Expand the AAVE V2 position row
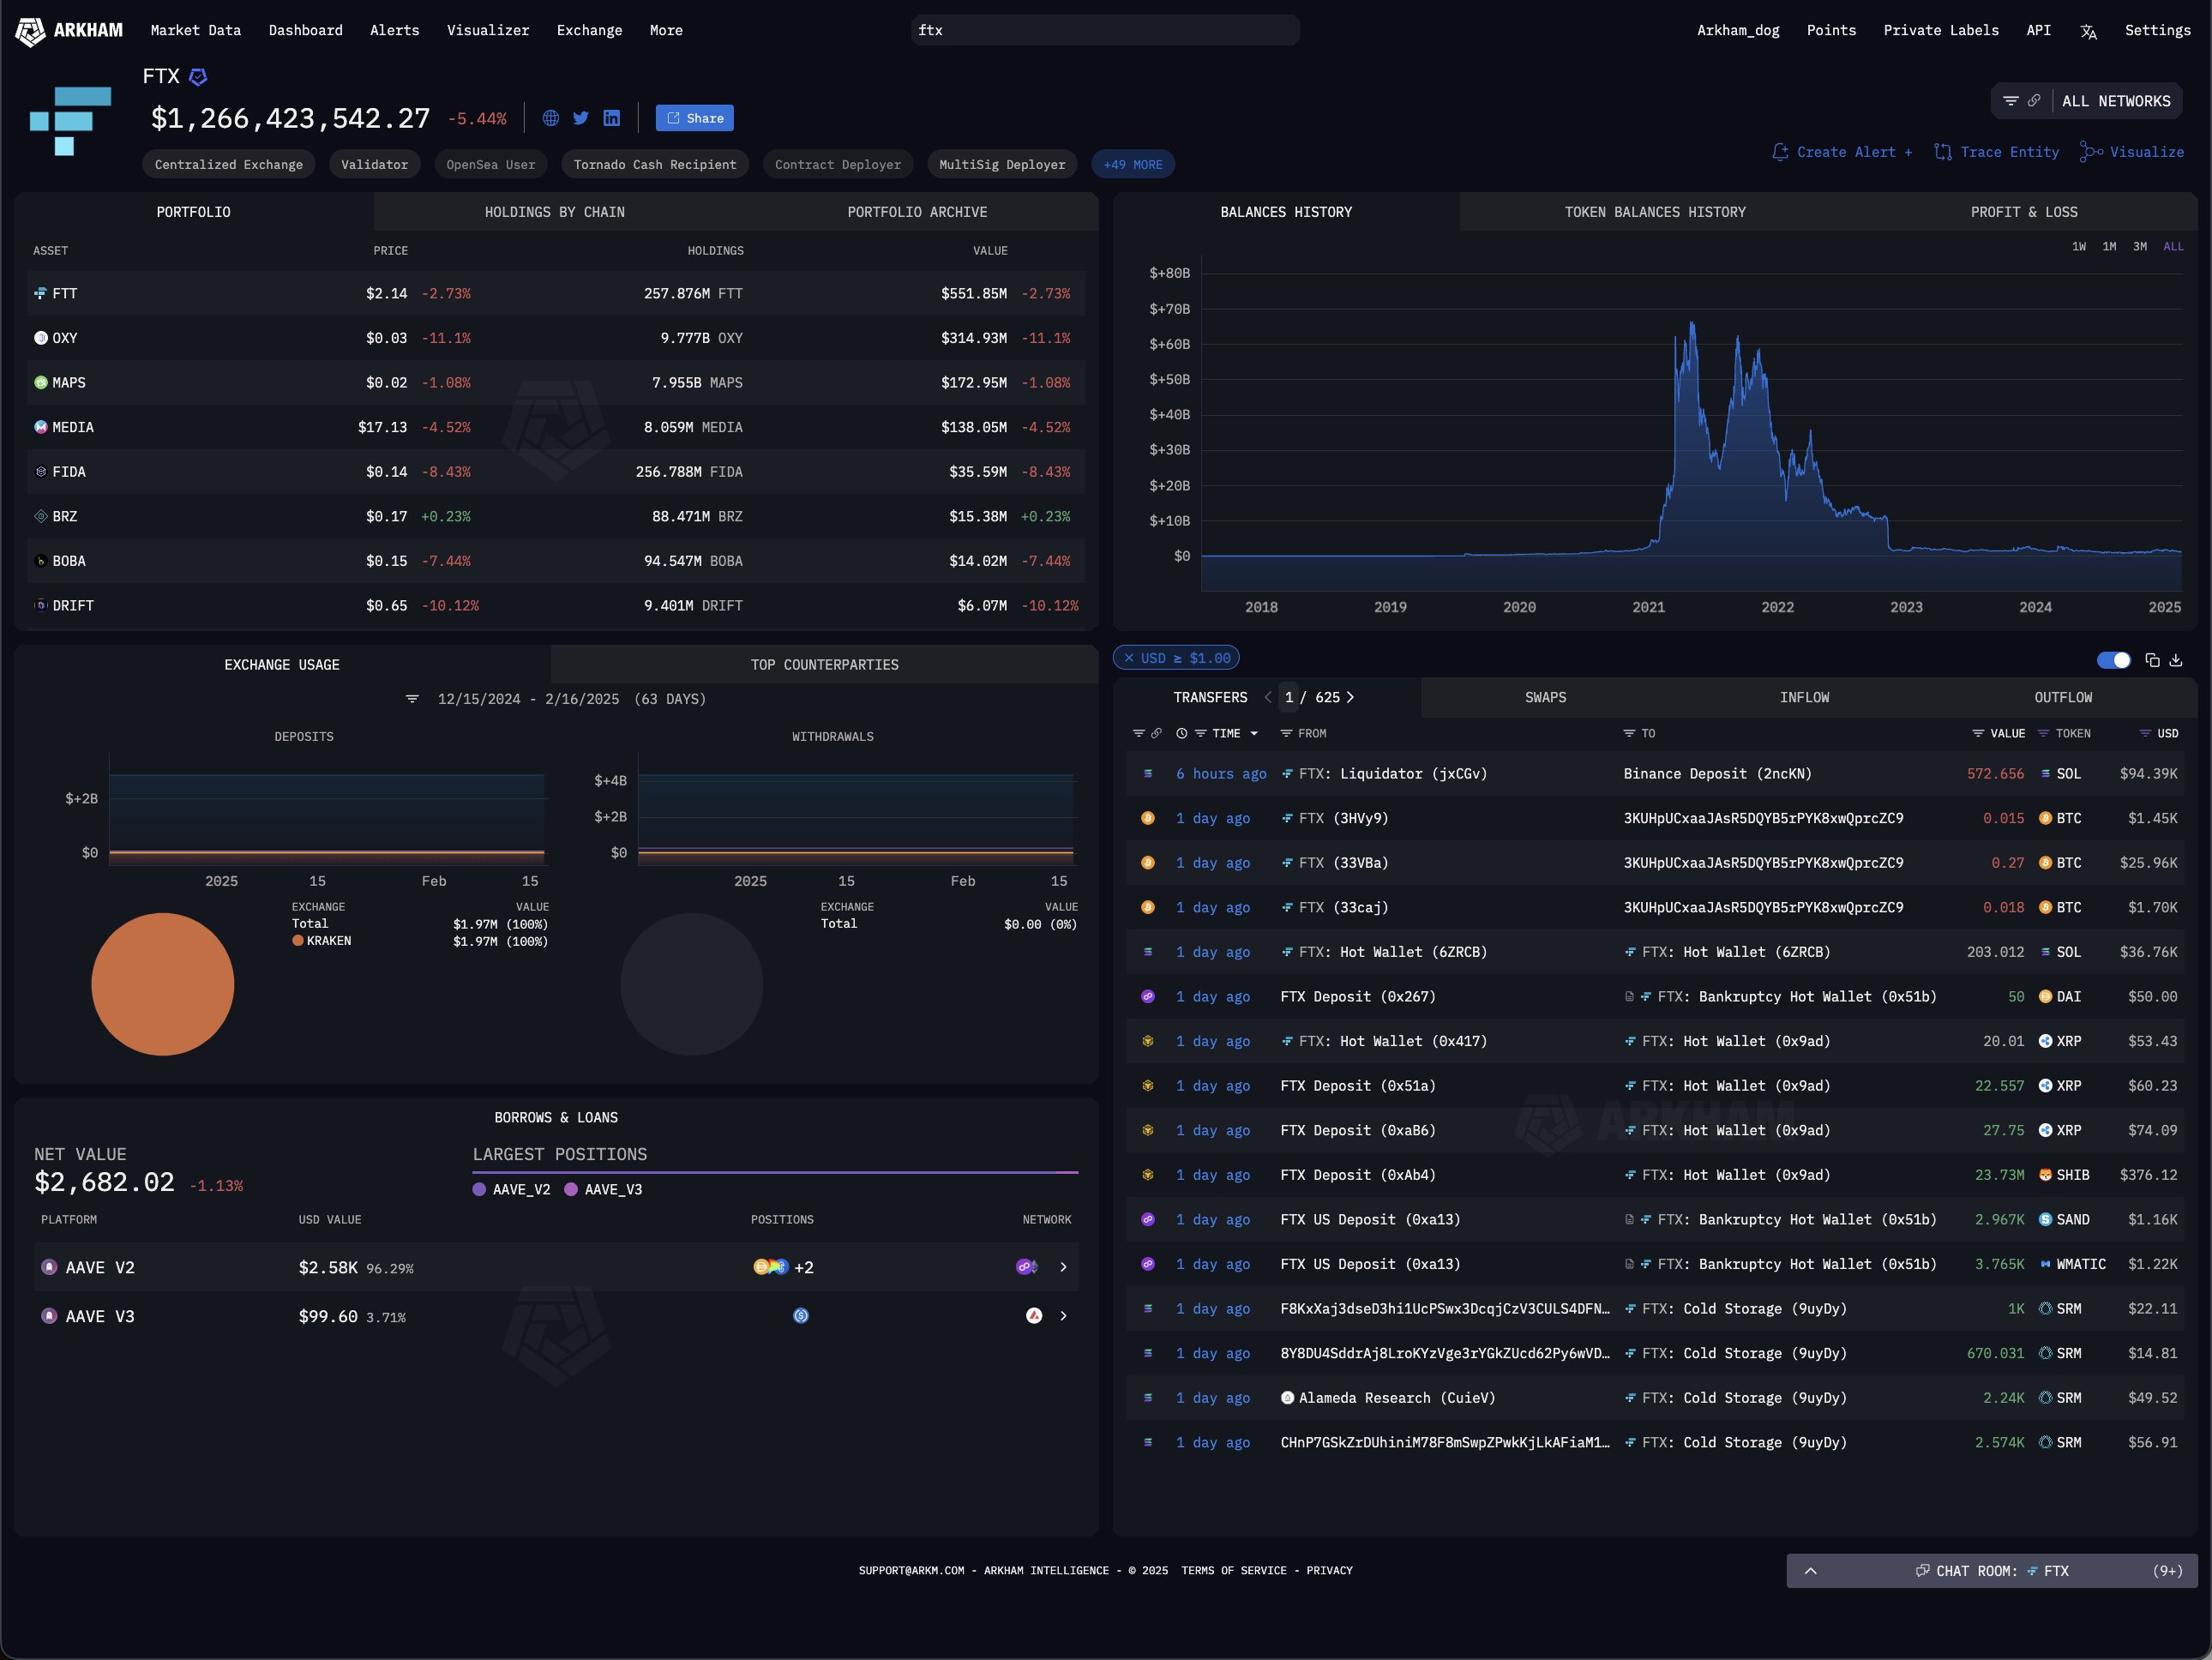Viewport: 2212px width, 1660px height. coord(1063,1267)
